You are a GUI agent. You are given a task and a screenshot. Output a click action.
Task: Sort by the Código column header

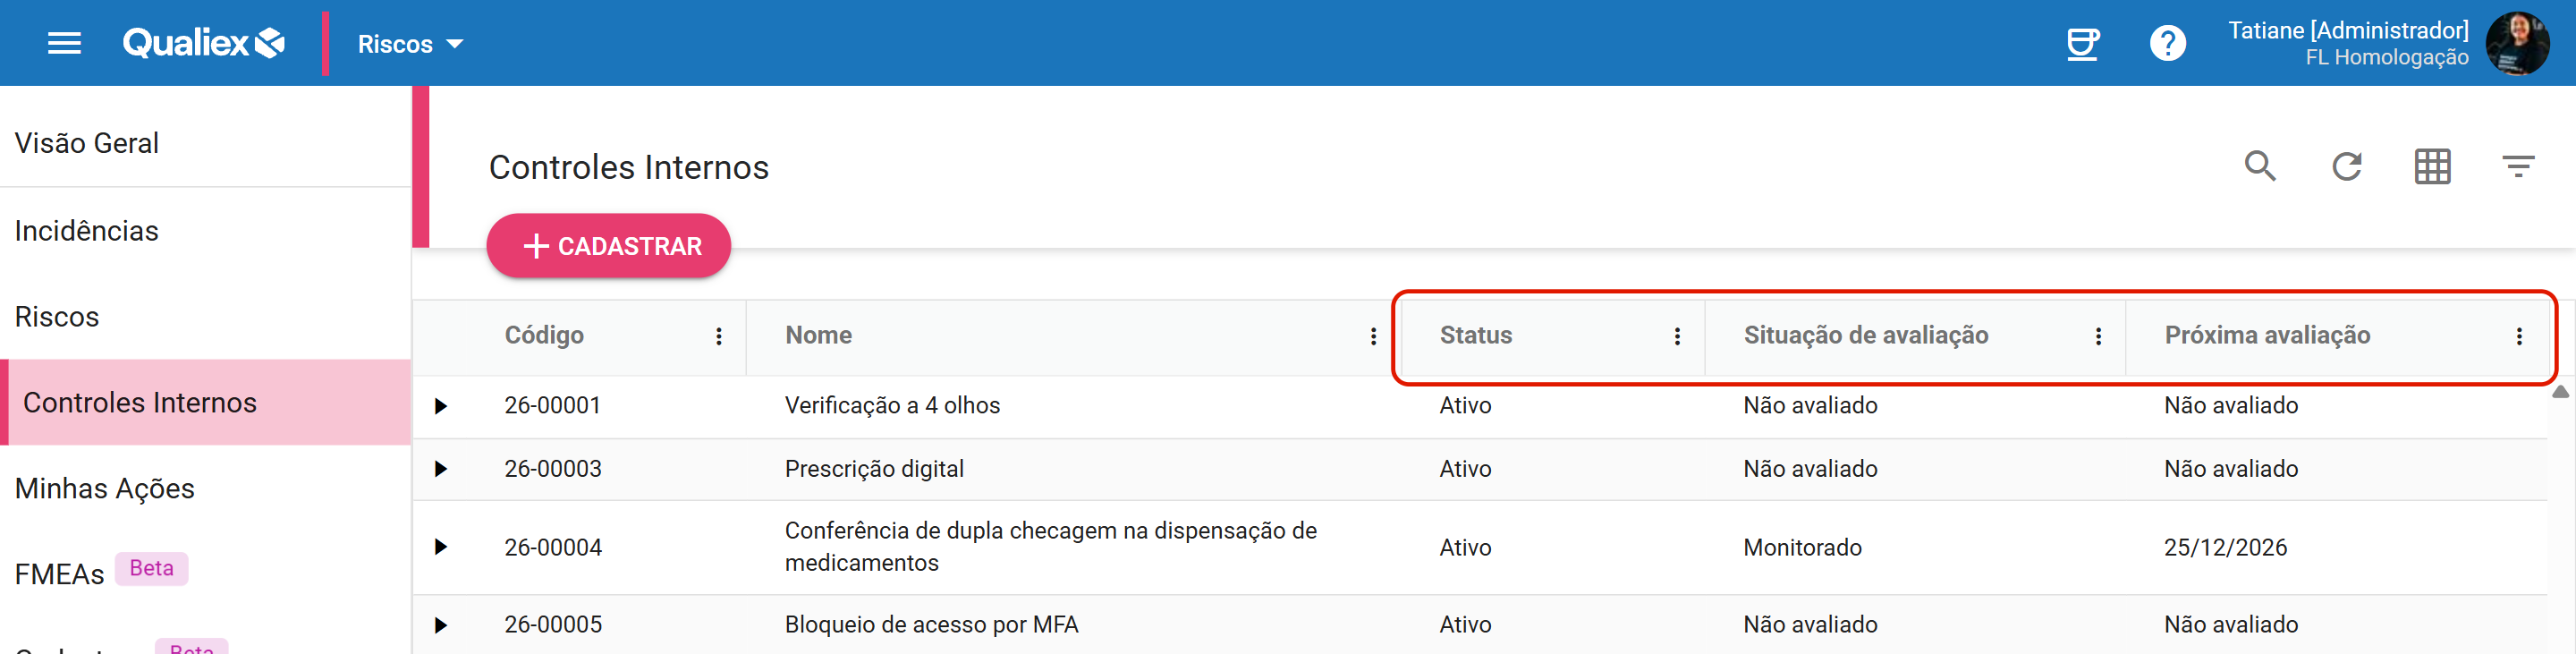544,335
